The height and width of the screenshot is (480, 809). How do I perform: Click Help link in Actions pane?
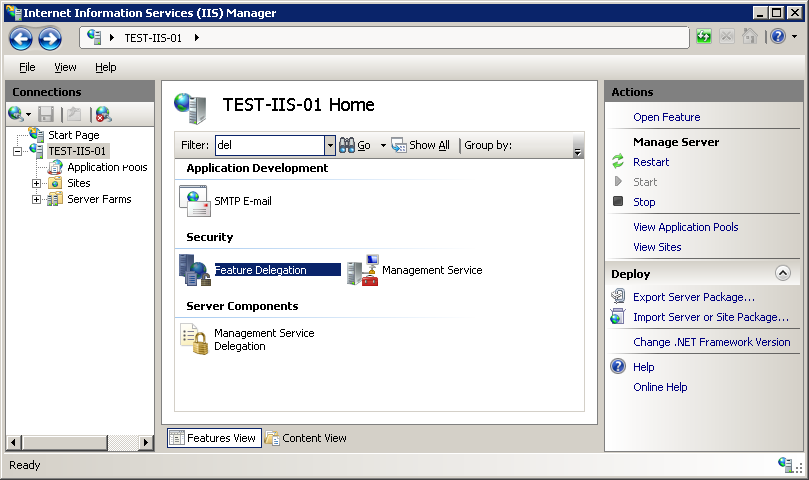[644, 367]
